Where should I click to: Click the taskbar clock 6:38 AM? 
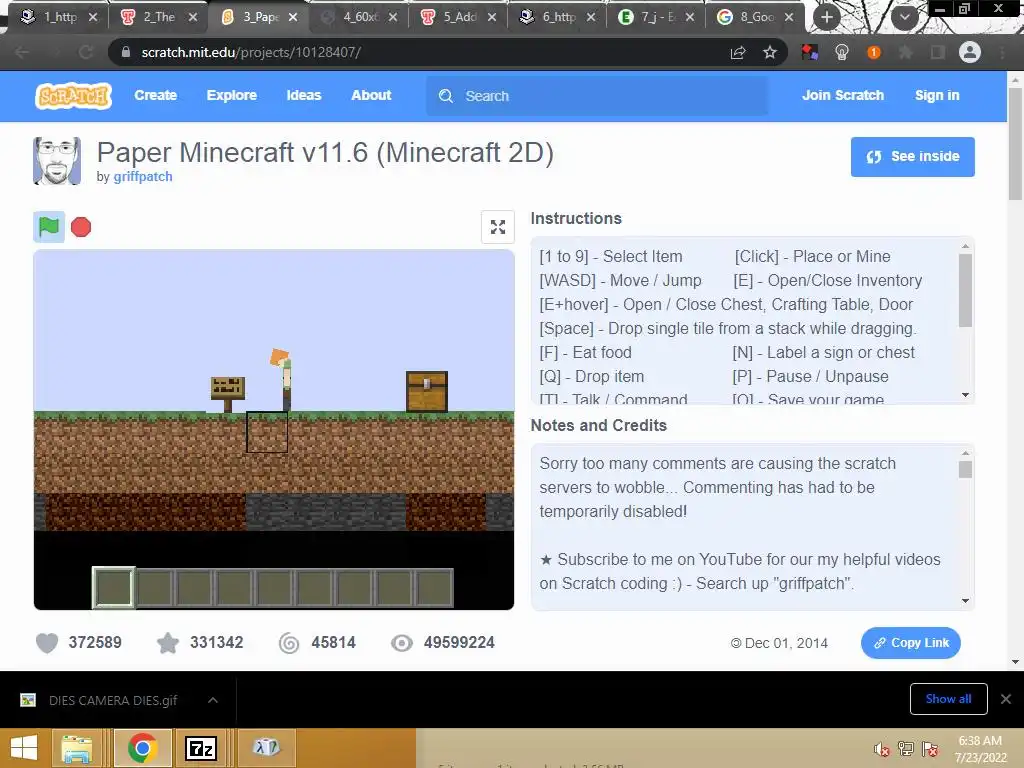pyautogui.click(x=980, y=741)
